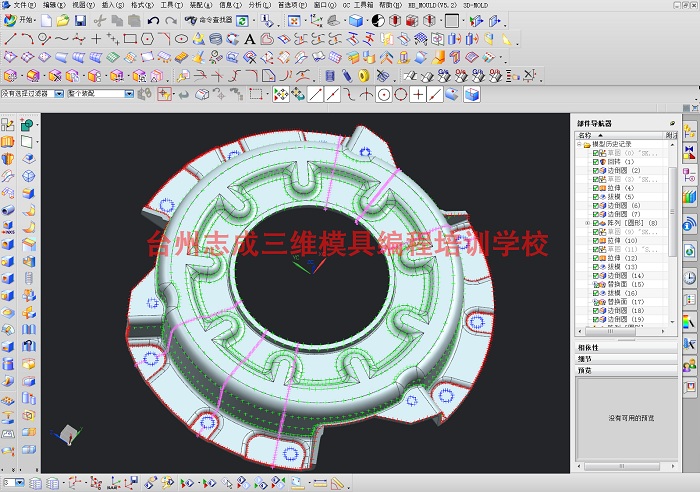Save the part with the floppy disk icon

[x=80, y=21]
